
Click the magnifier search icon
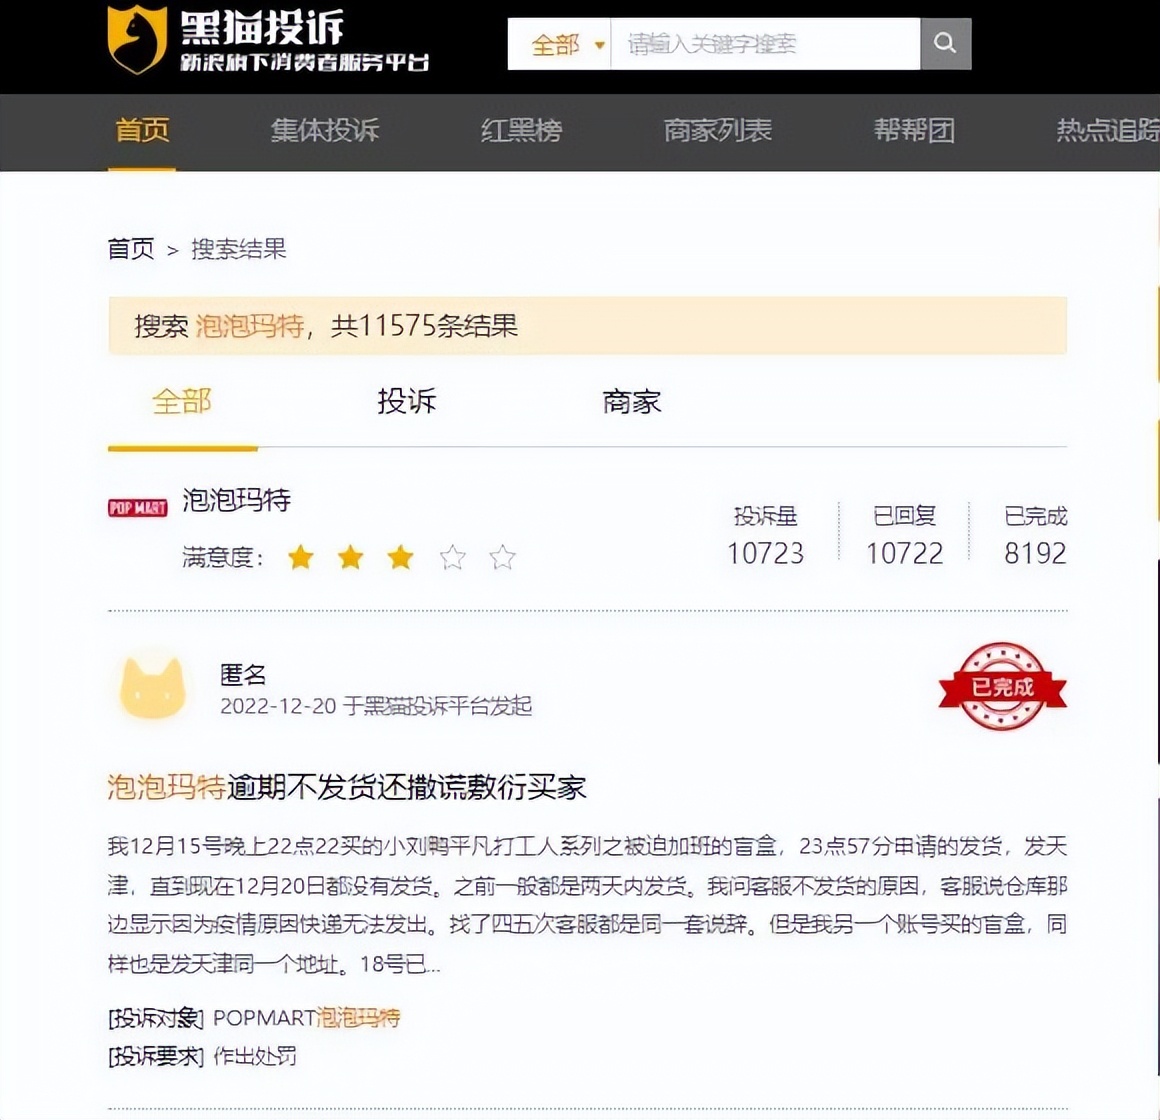coord(944,43)
